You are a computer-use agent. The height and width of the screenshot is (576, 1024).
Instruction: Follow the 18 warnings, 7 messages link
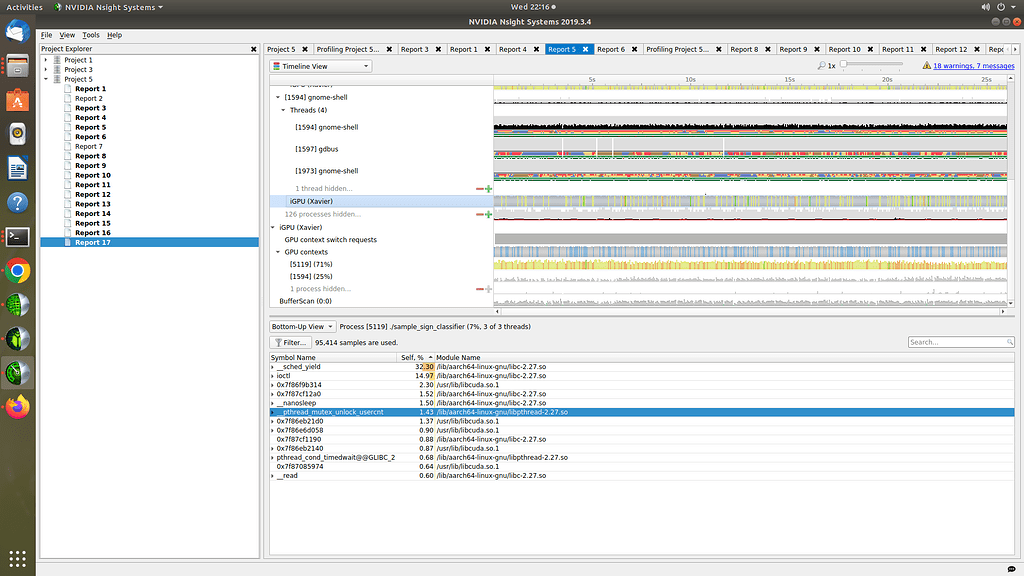coord(974,66)
